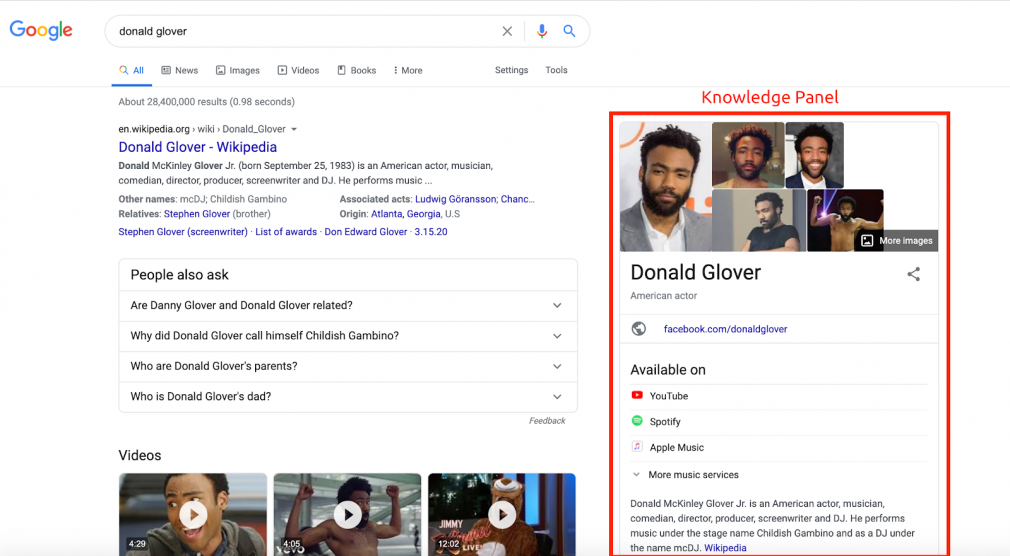Screen dimensions: 1010x556
Task: Open the All results tab
Action: (131, 70)
